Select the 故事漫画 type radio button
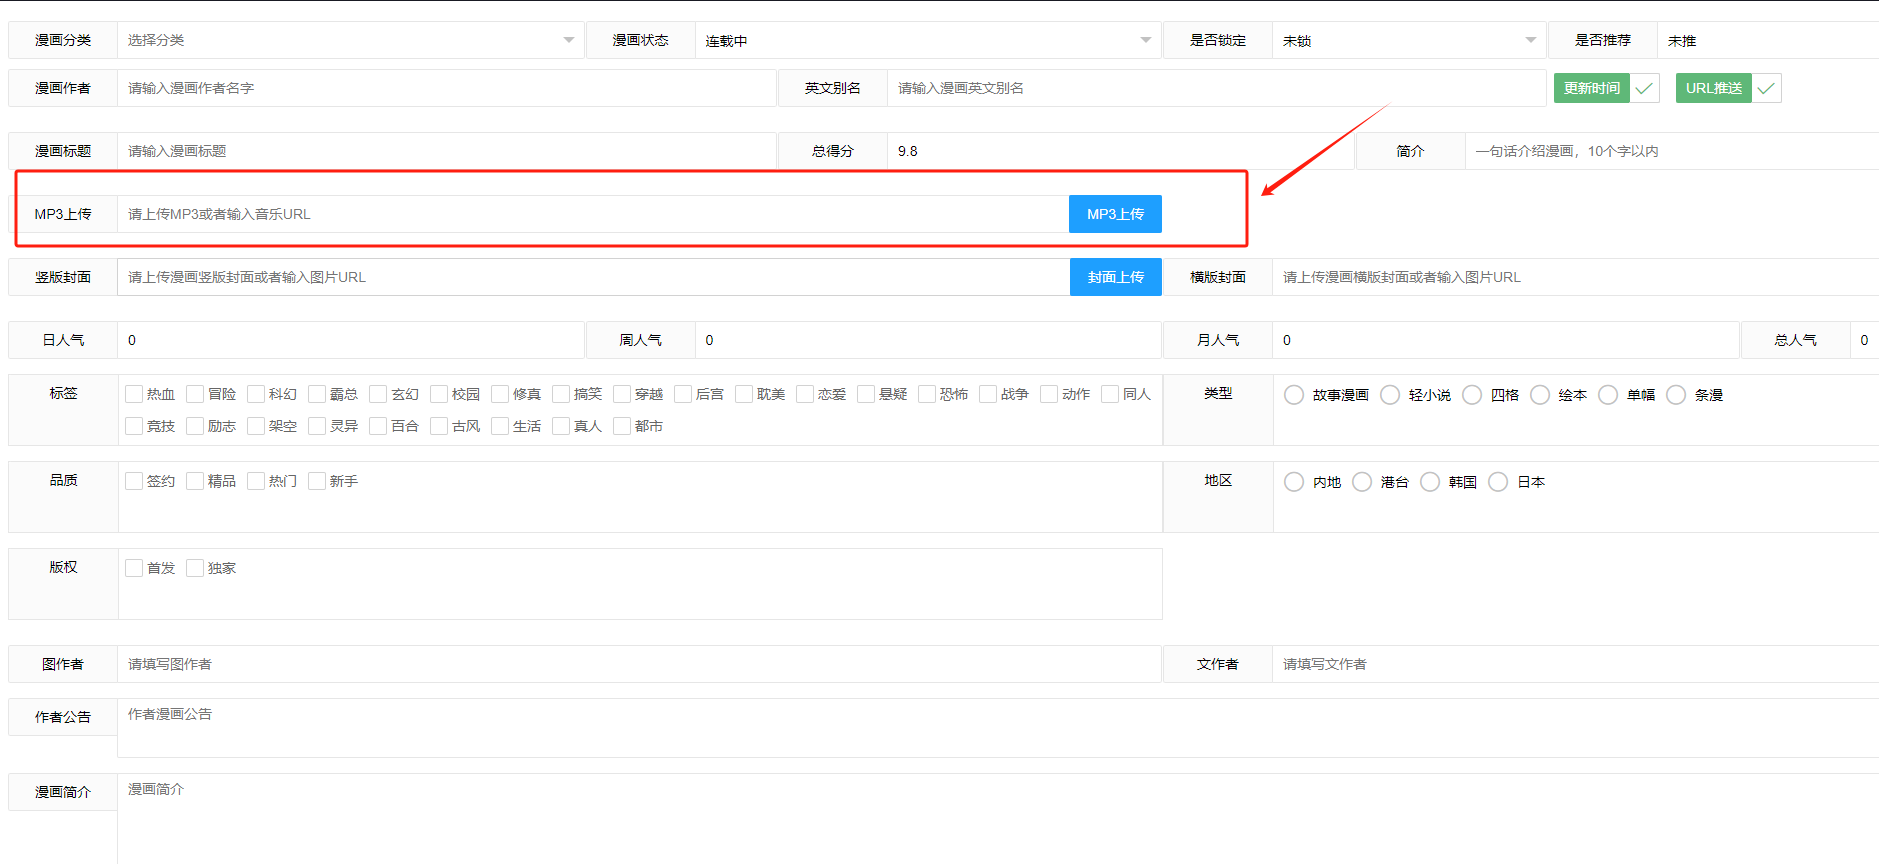 tap(1294, 395)
